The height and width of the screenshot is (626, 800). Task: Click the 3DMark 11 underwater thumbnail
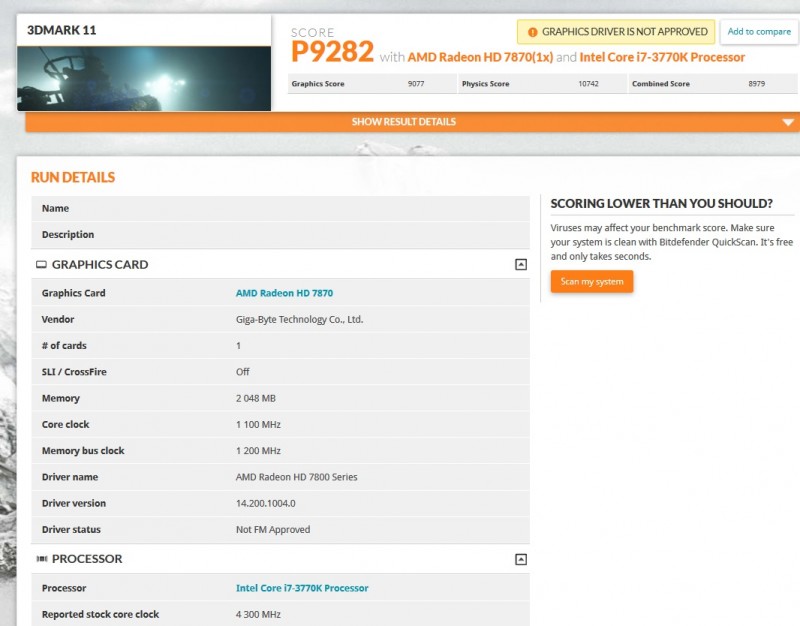tap(144, 79)
